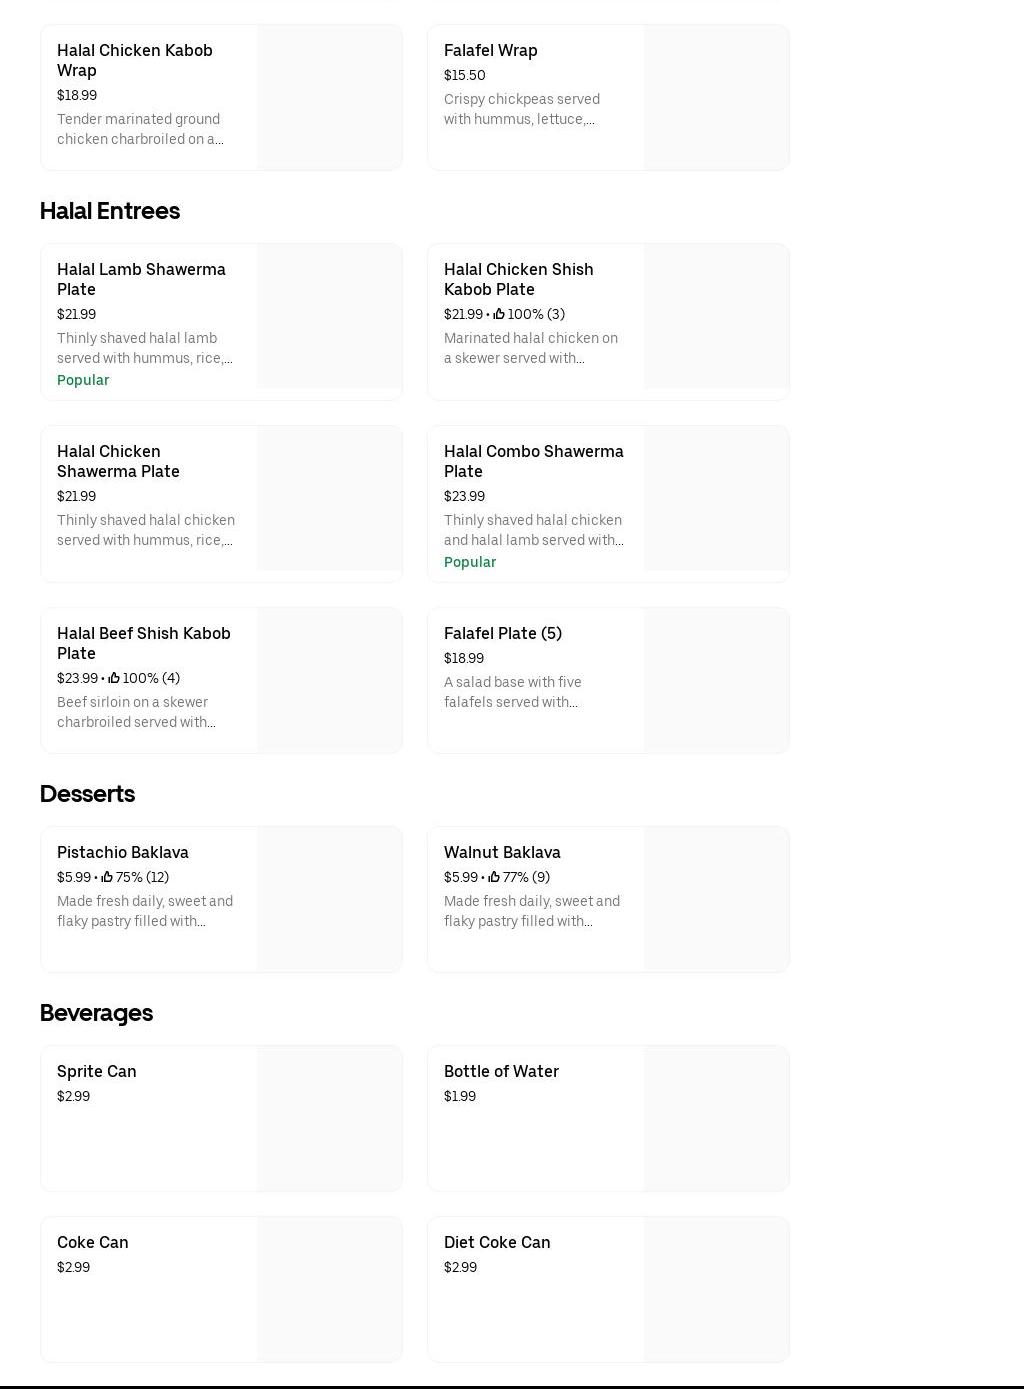The image size is (1024, 1389).
Task: Click the Walnut Baklava image placeholder
Action: click(x=716, y=899)
